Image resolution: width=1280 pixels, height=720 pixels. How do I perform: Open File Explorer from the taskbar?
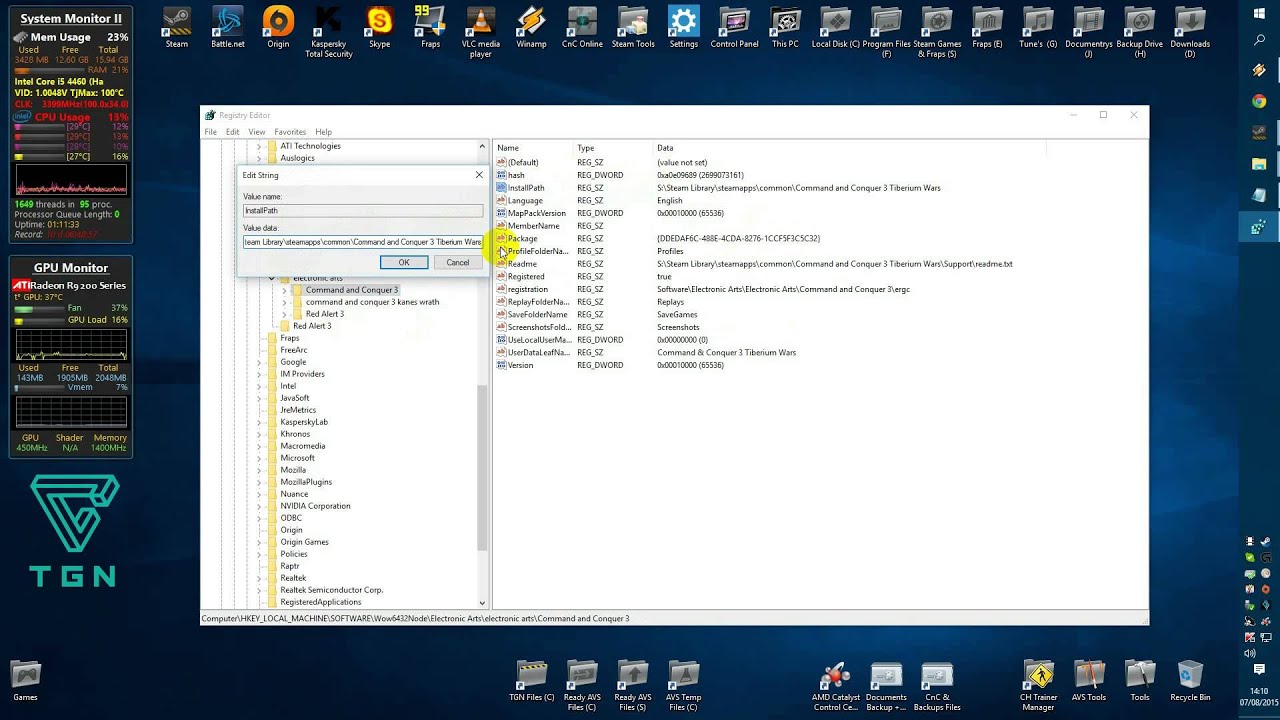click(1260, 163)
